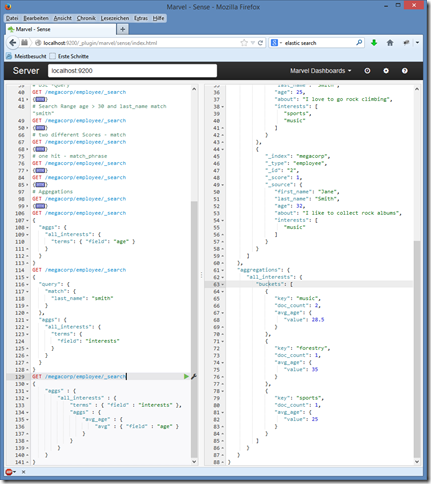Image resolution: width=431 pixels, height=484 pixels.
Task: Open Extras menu
Action: [x=141, y=18]
